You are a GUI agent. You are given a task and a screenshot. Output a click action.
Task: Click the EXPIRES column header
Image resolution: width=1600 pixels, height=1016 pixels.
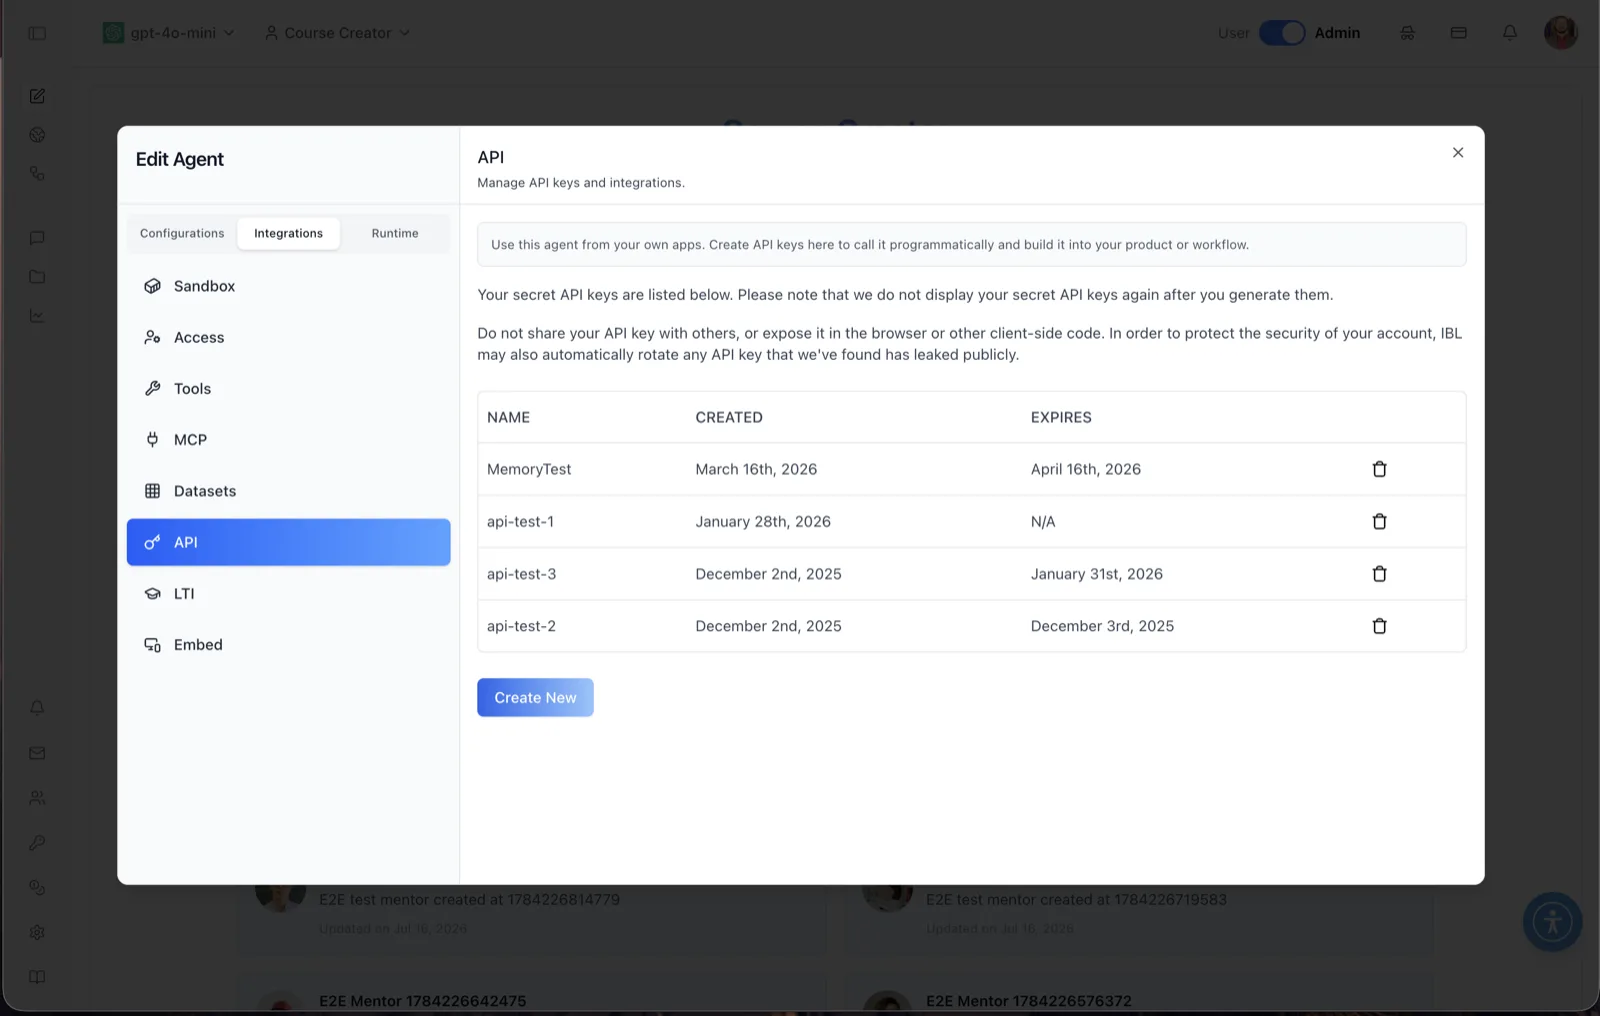tap(1061, 417)
